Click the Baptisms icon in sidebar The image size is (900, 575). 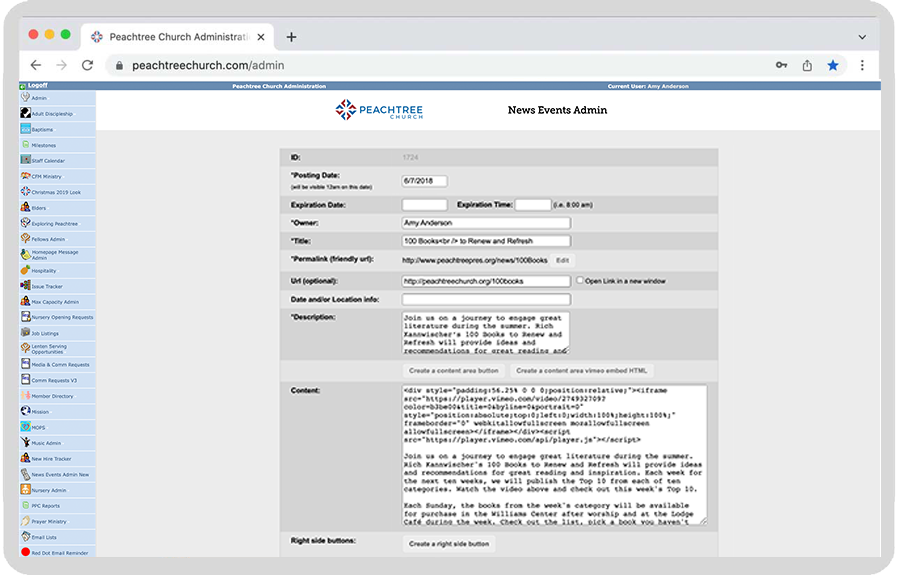click(x=25, y=129)
